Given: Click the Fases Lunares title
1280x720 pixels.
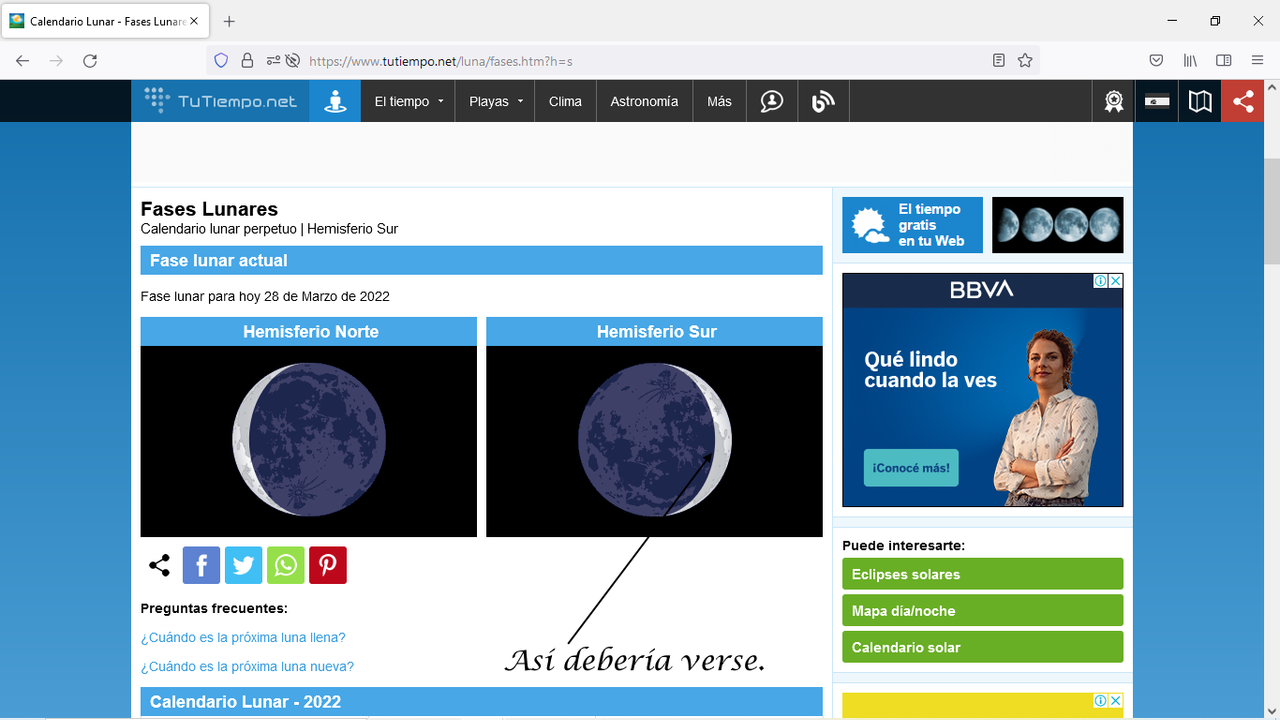Looking at the screenshot, I should [x=209, y=209].
